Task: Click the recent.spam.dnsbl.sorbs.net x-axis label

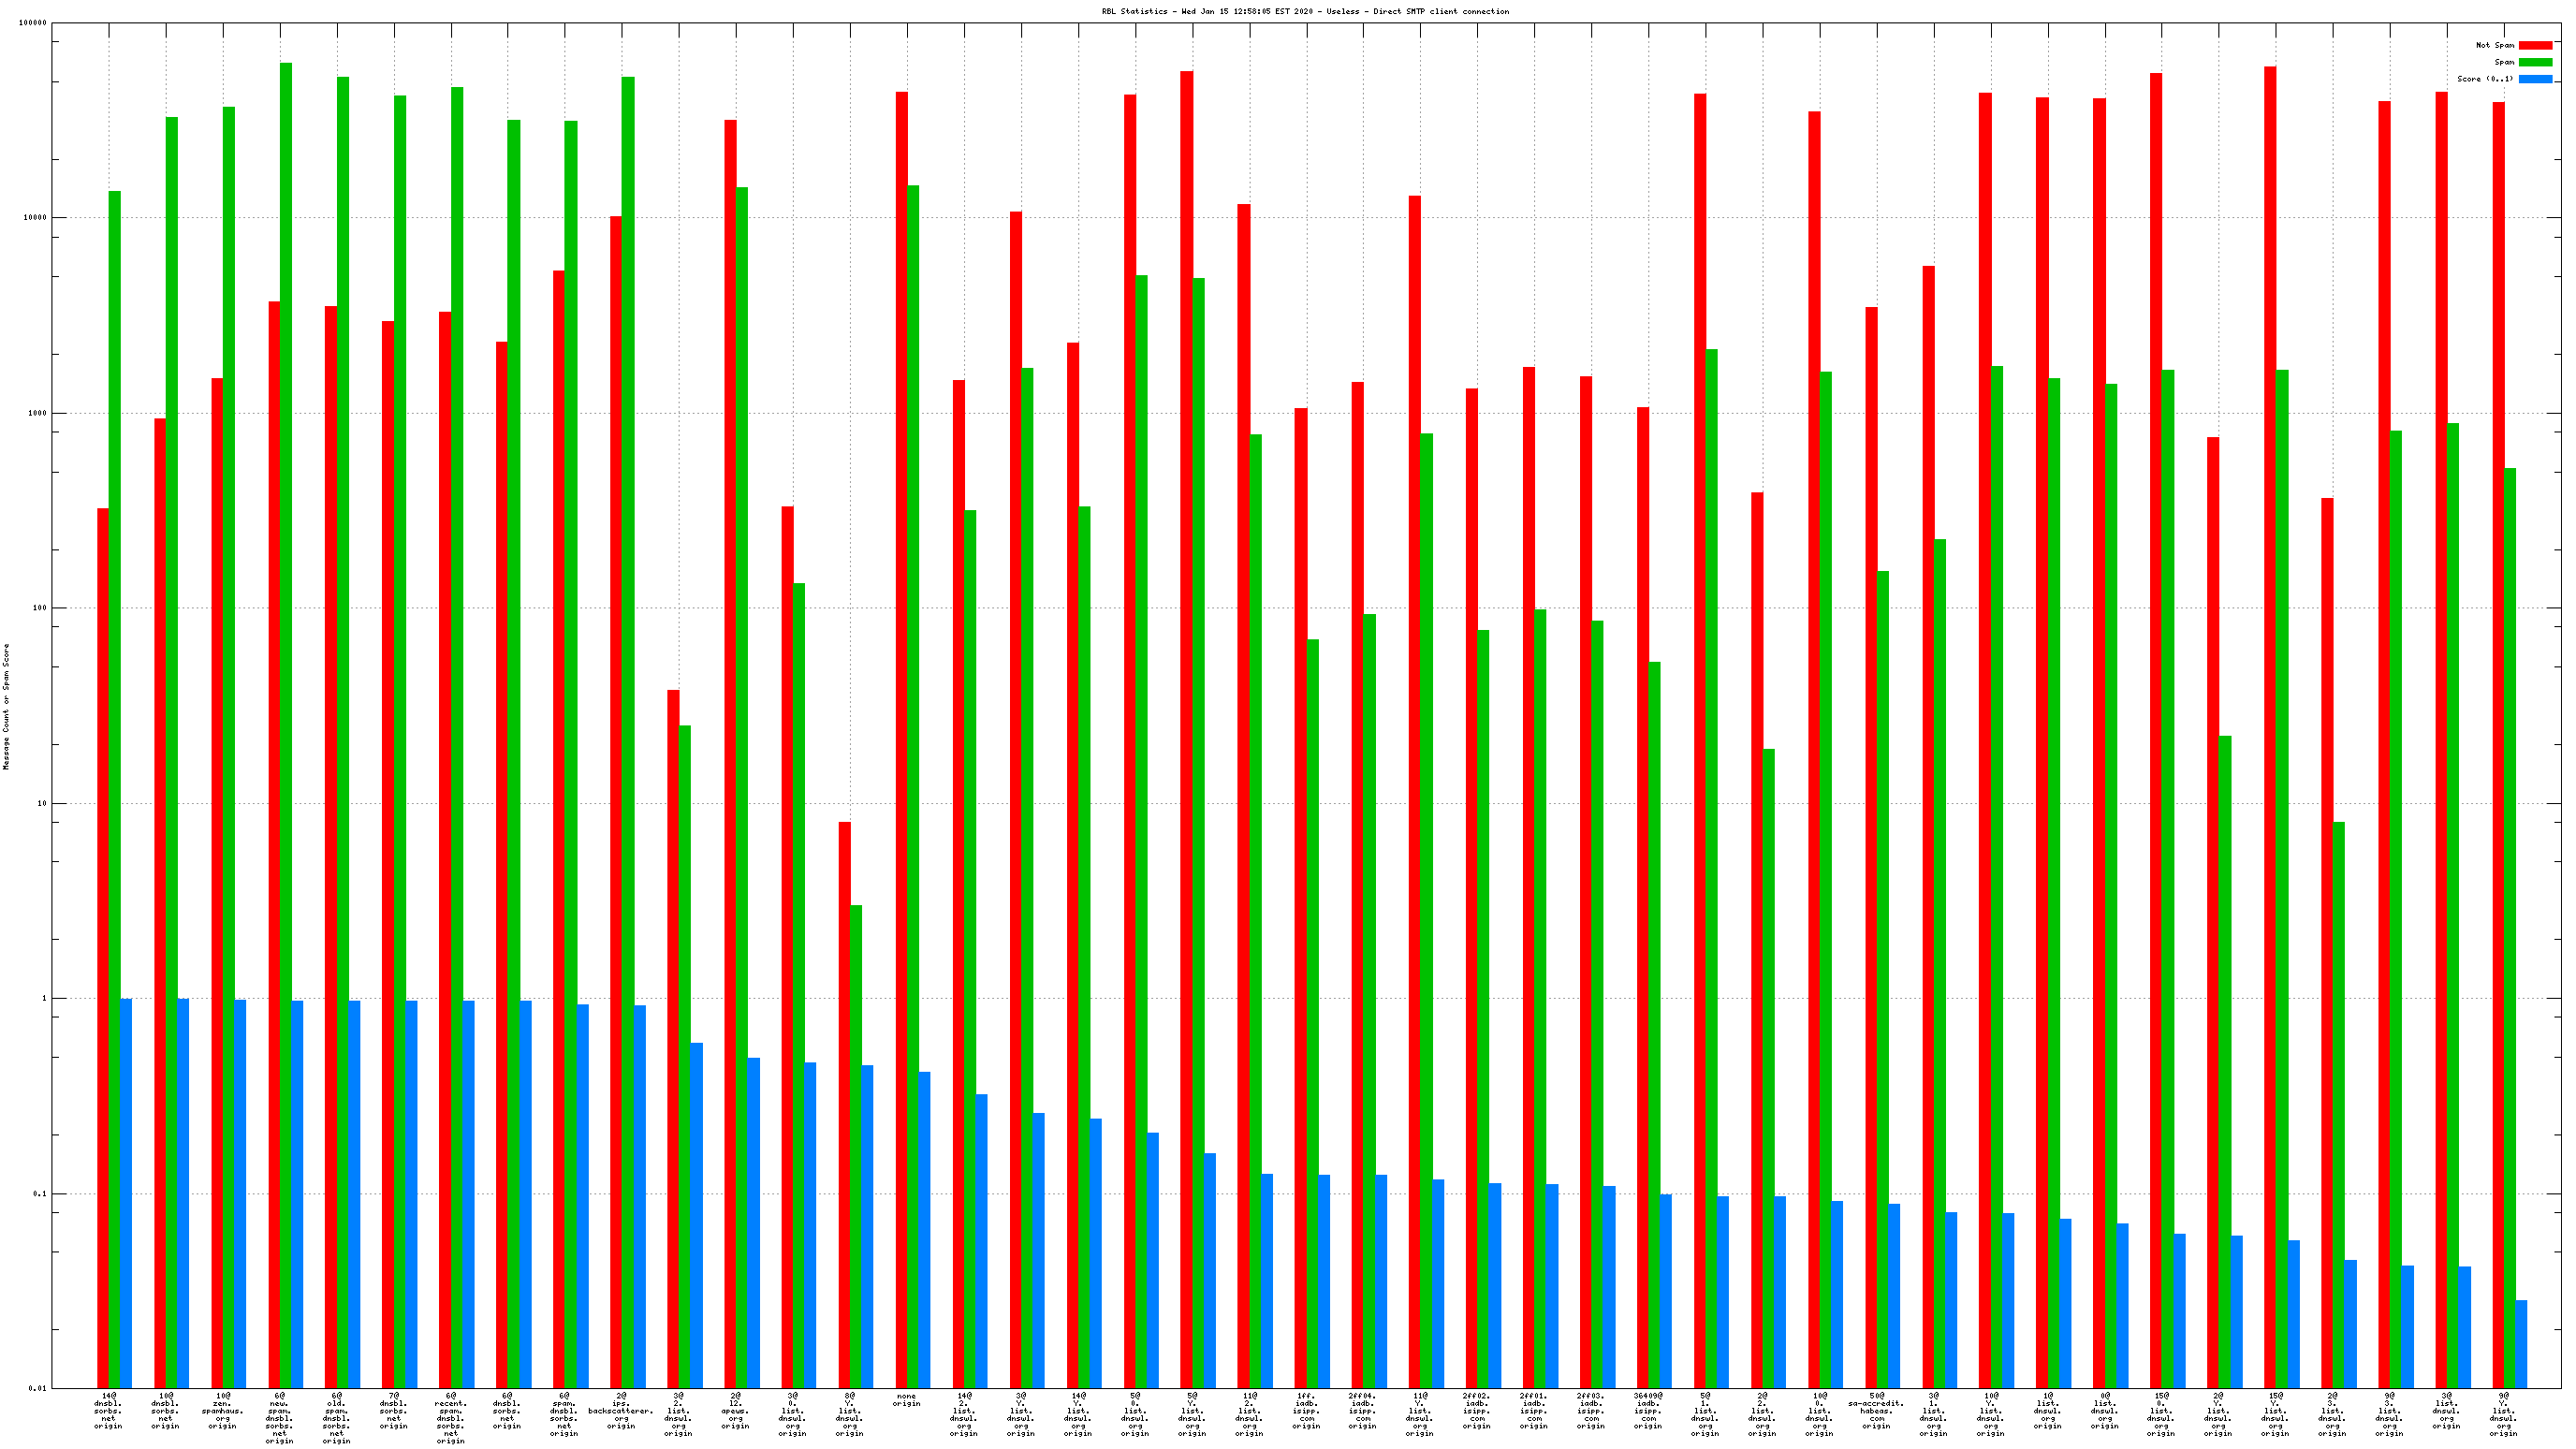Action: pyautogui.click(x=451, y=1417)
